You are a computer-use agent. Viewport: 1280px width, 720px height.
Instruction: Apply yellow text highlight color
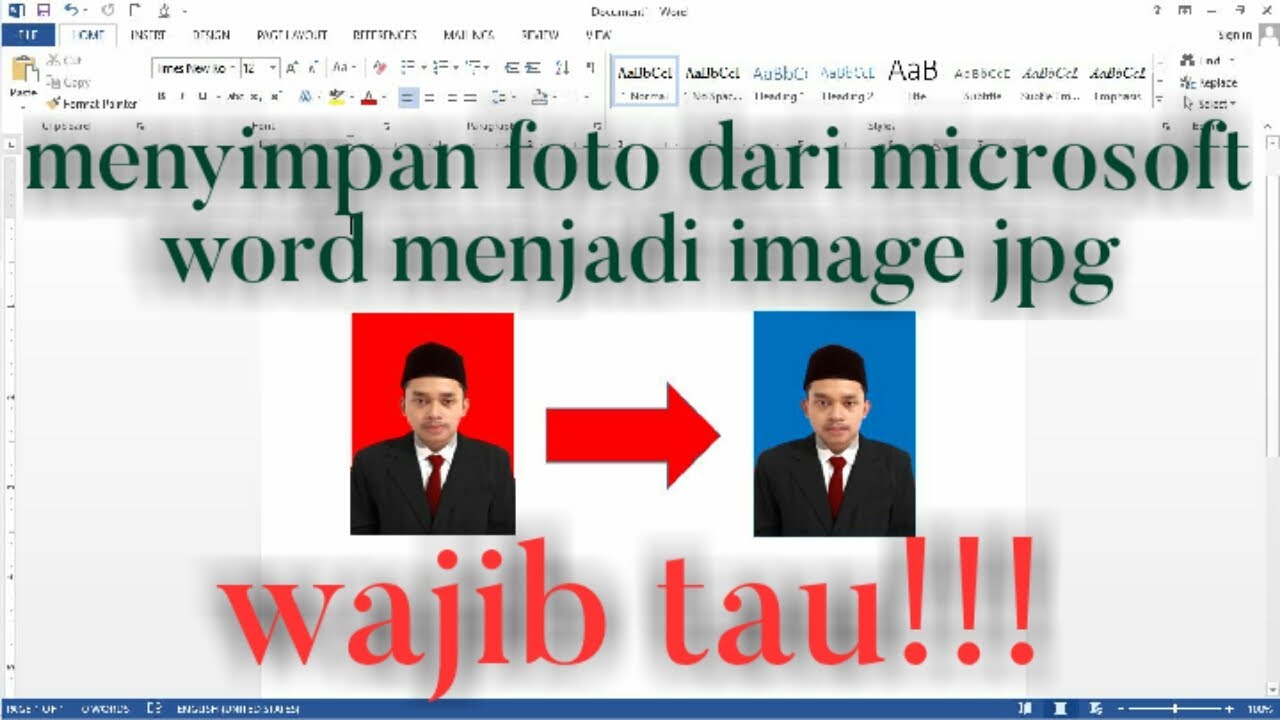coord(335,97)
